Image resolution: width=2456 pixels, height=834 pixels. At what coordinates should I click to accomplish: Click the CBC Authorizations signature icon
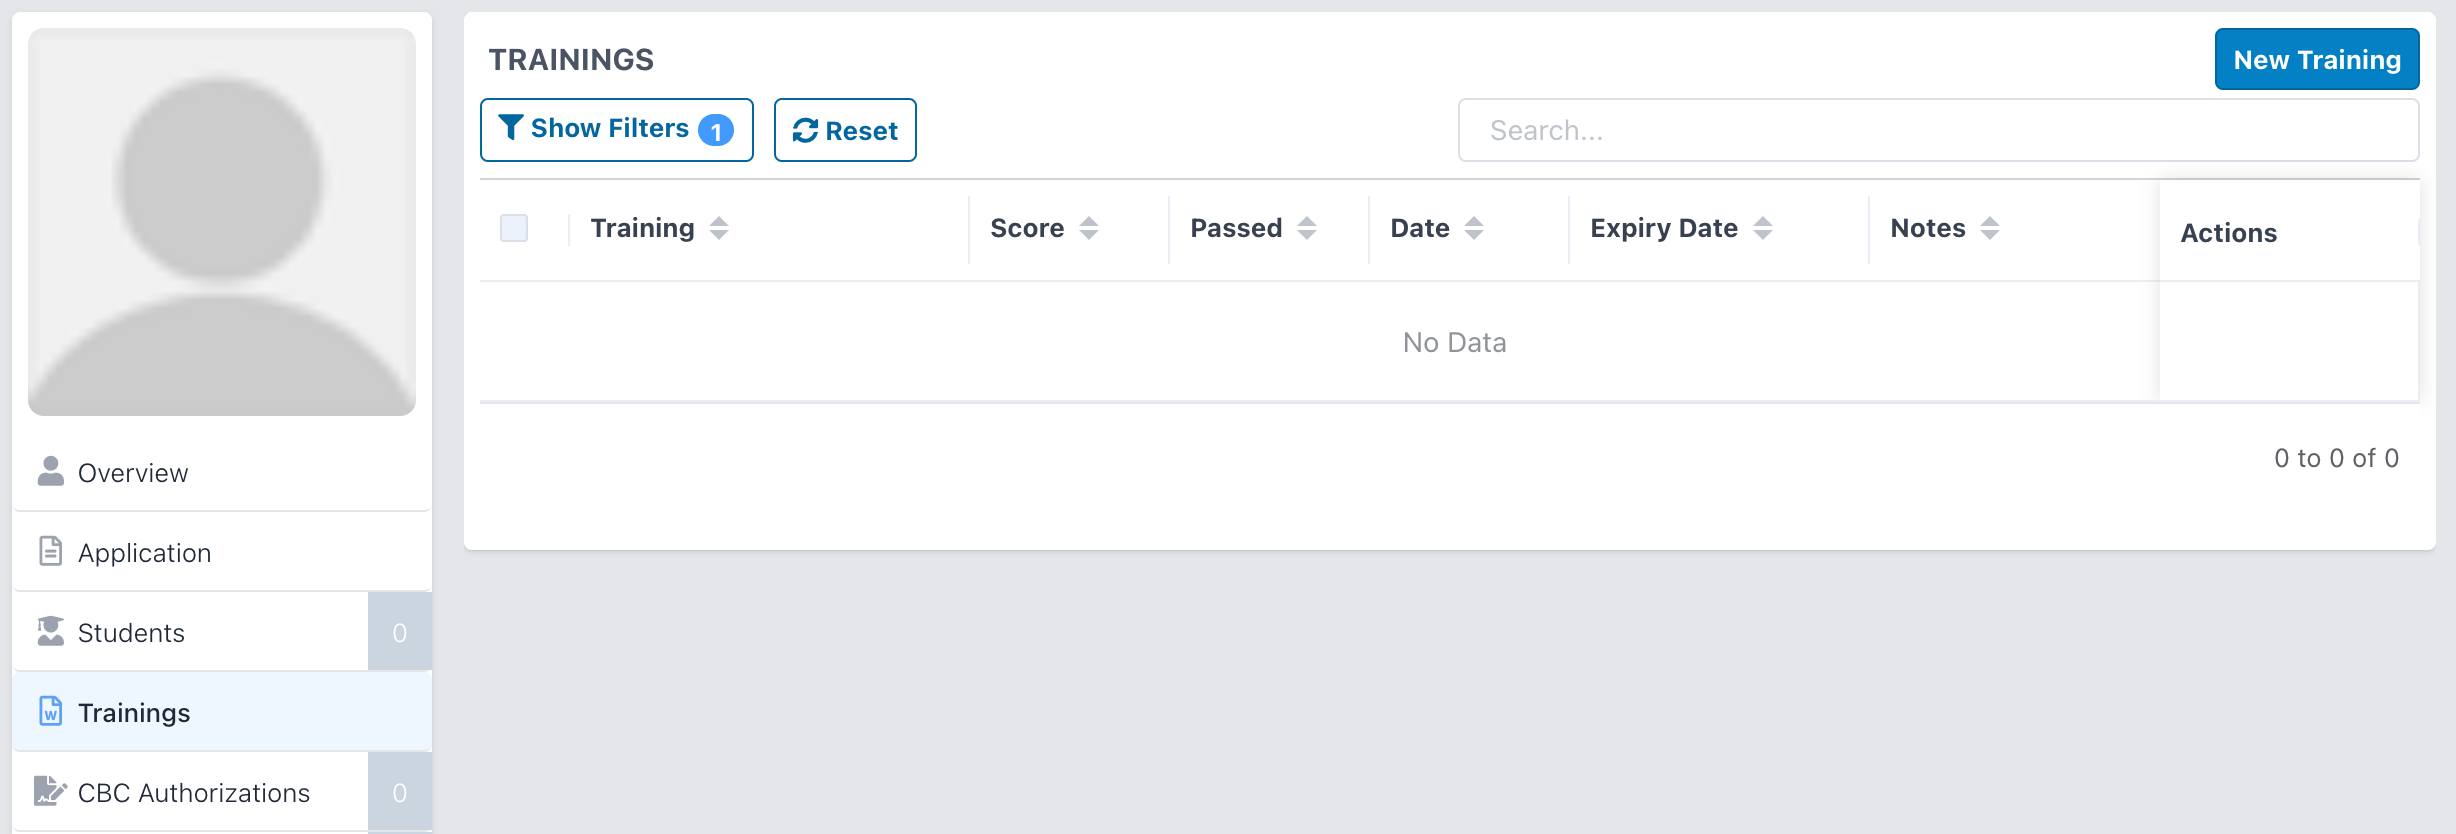coord(50,790)
